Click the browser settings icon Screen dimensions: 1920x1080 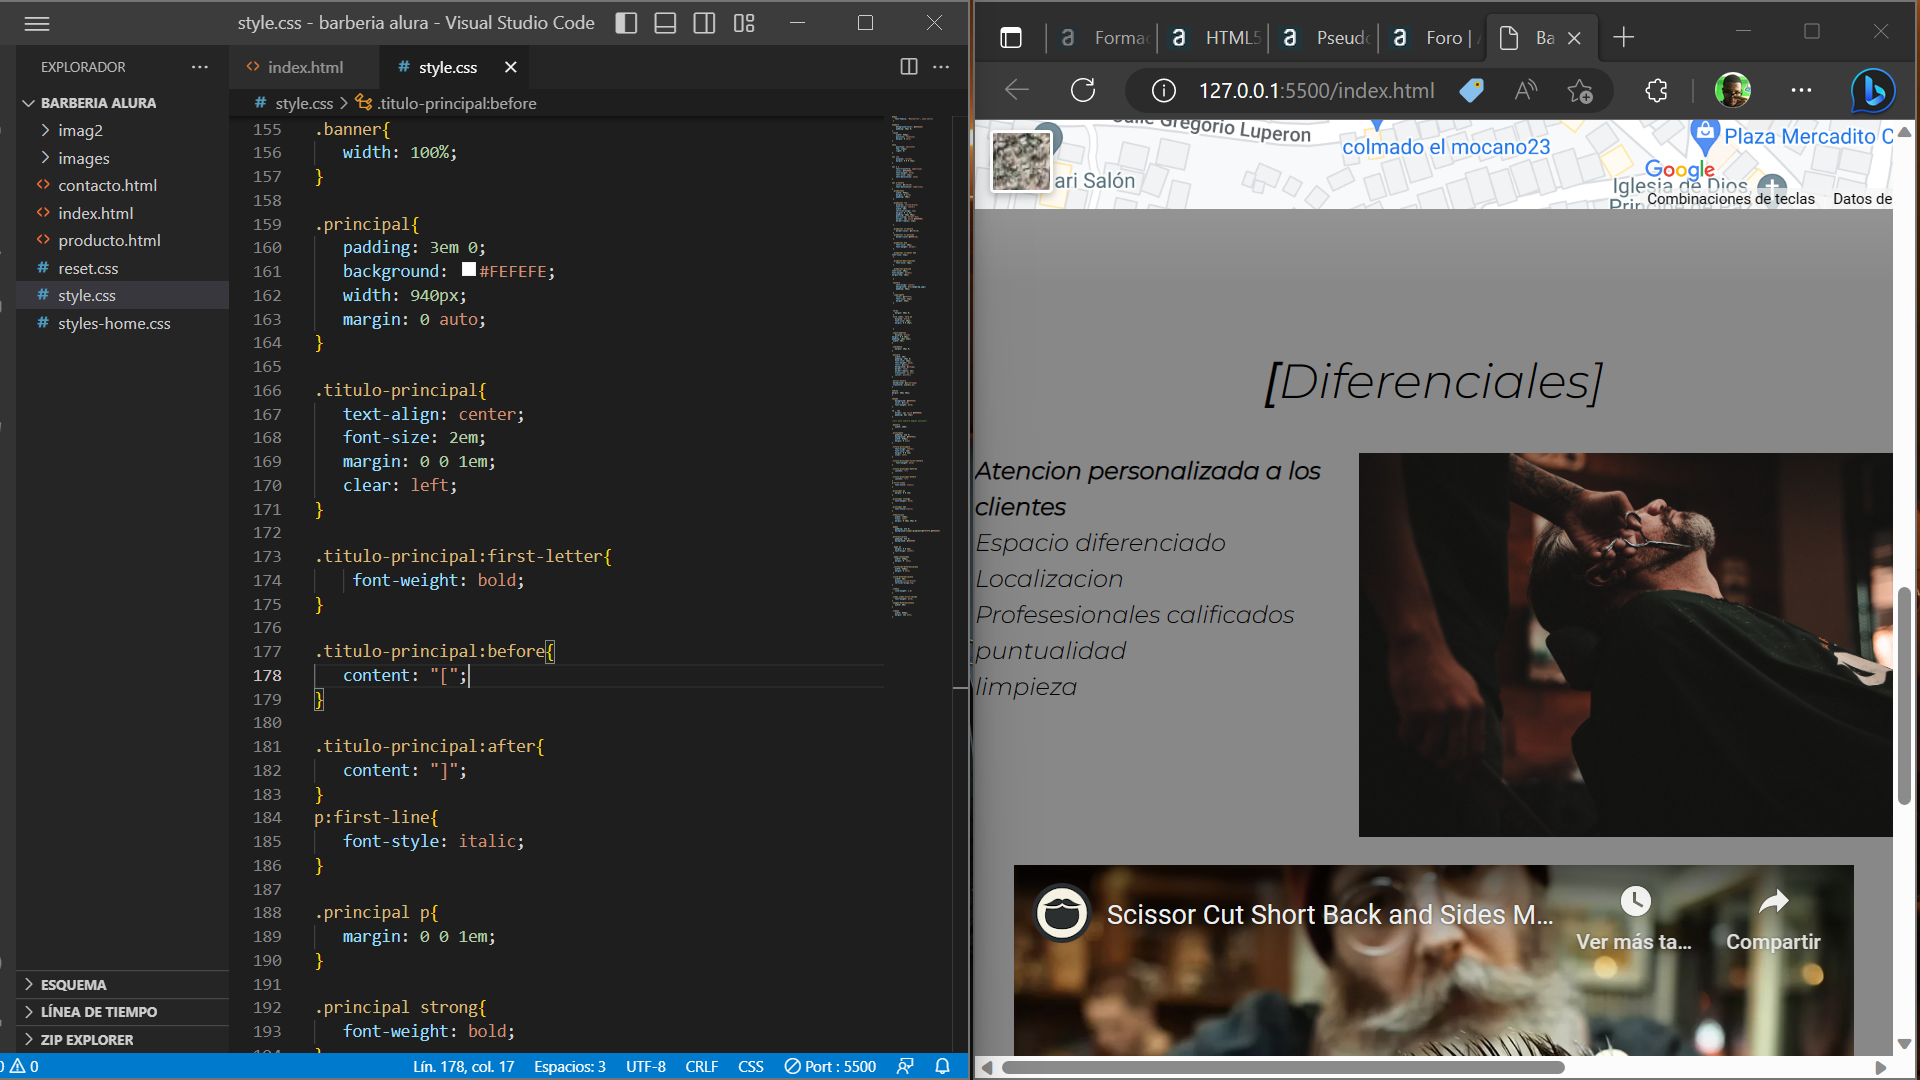1801,90
